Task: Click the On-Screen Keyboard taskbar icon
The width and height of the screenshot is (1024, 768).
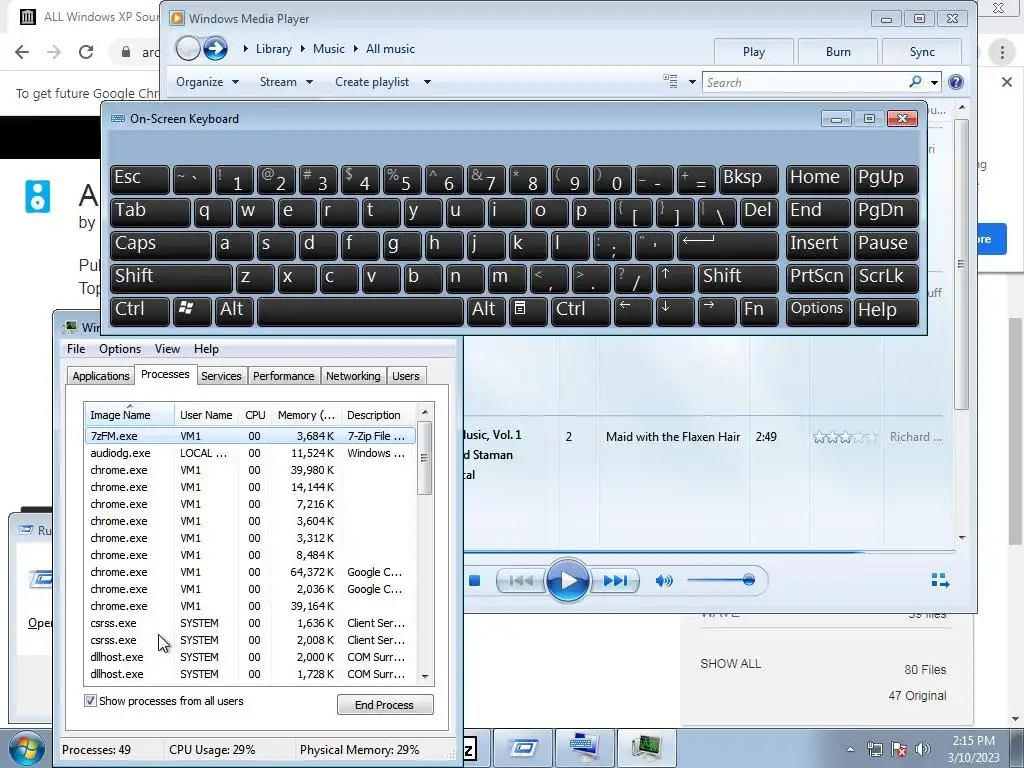Action: tap(584, 748)
